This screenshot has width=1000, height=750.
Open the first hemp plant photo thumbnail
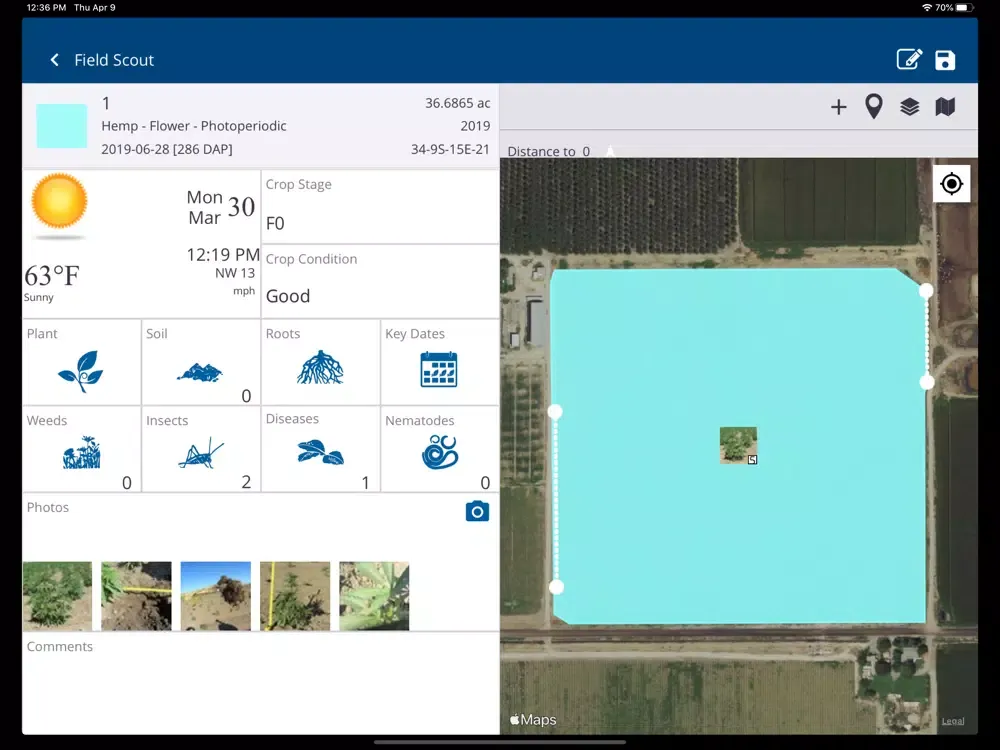coord(57,596)
